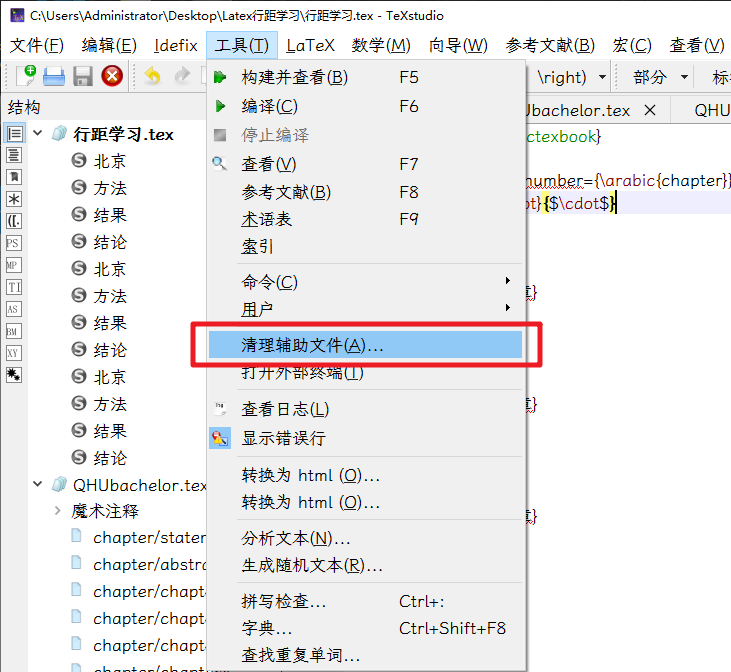This screenshot has height=672, width=731.
Task: Choose 索引 menu entry
Action: click(365, 246)
